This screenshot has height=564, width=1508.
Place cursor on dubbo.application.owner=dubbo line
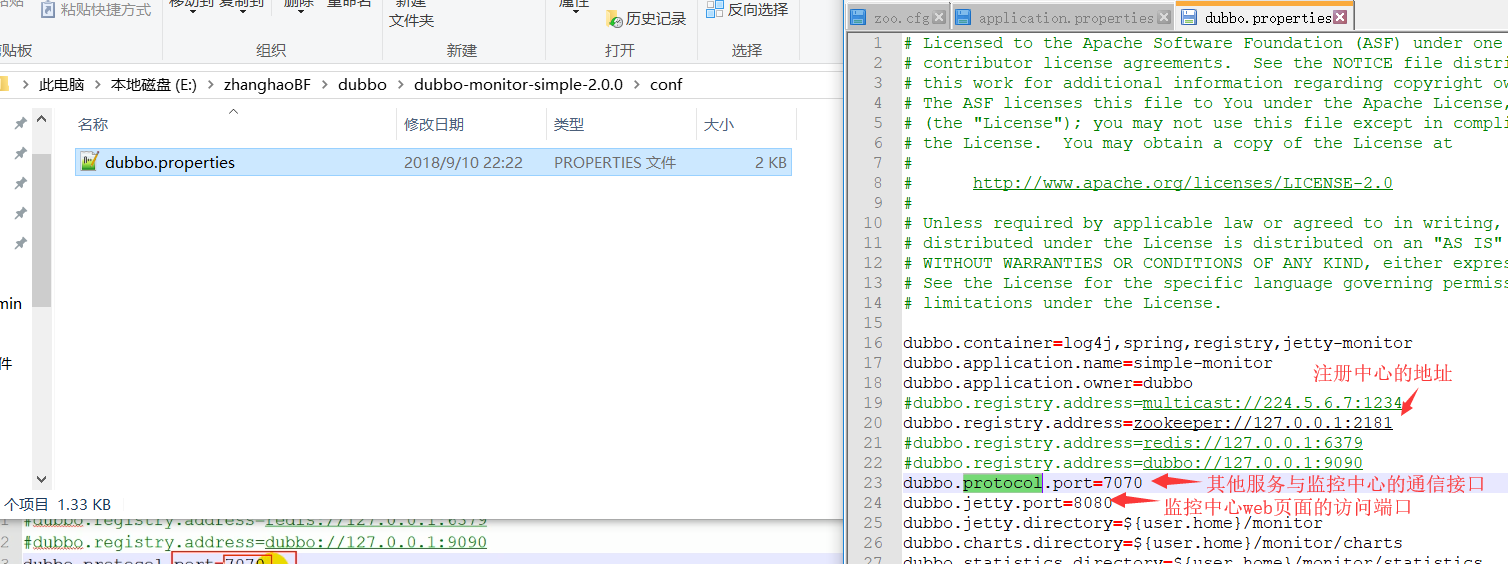[x=1048, y=383]
